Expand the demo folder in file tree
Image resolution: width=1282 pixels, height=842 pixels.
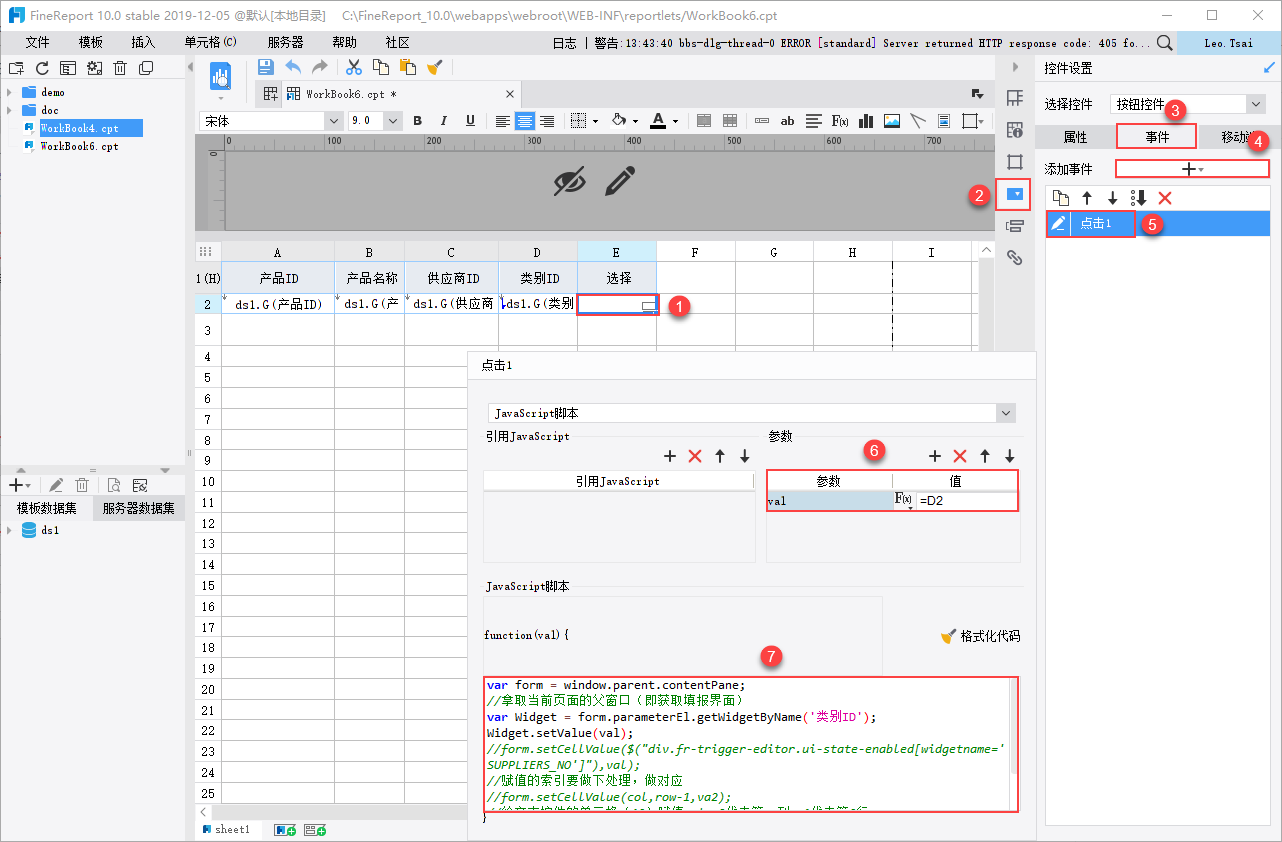click(x=10, y=92)
